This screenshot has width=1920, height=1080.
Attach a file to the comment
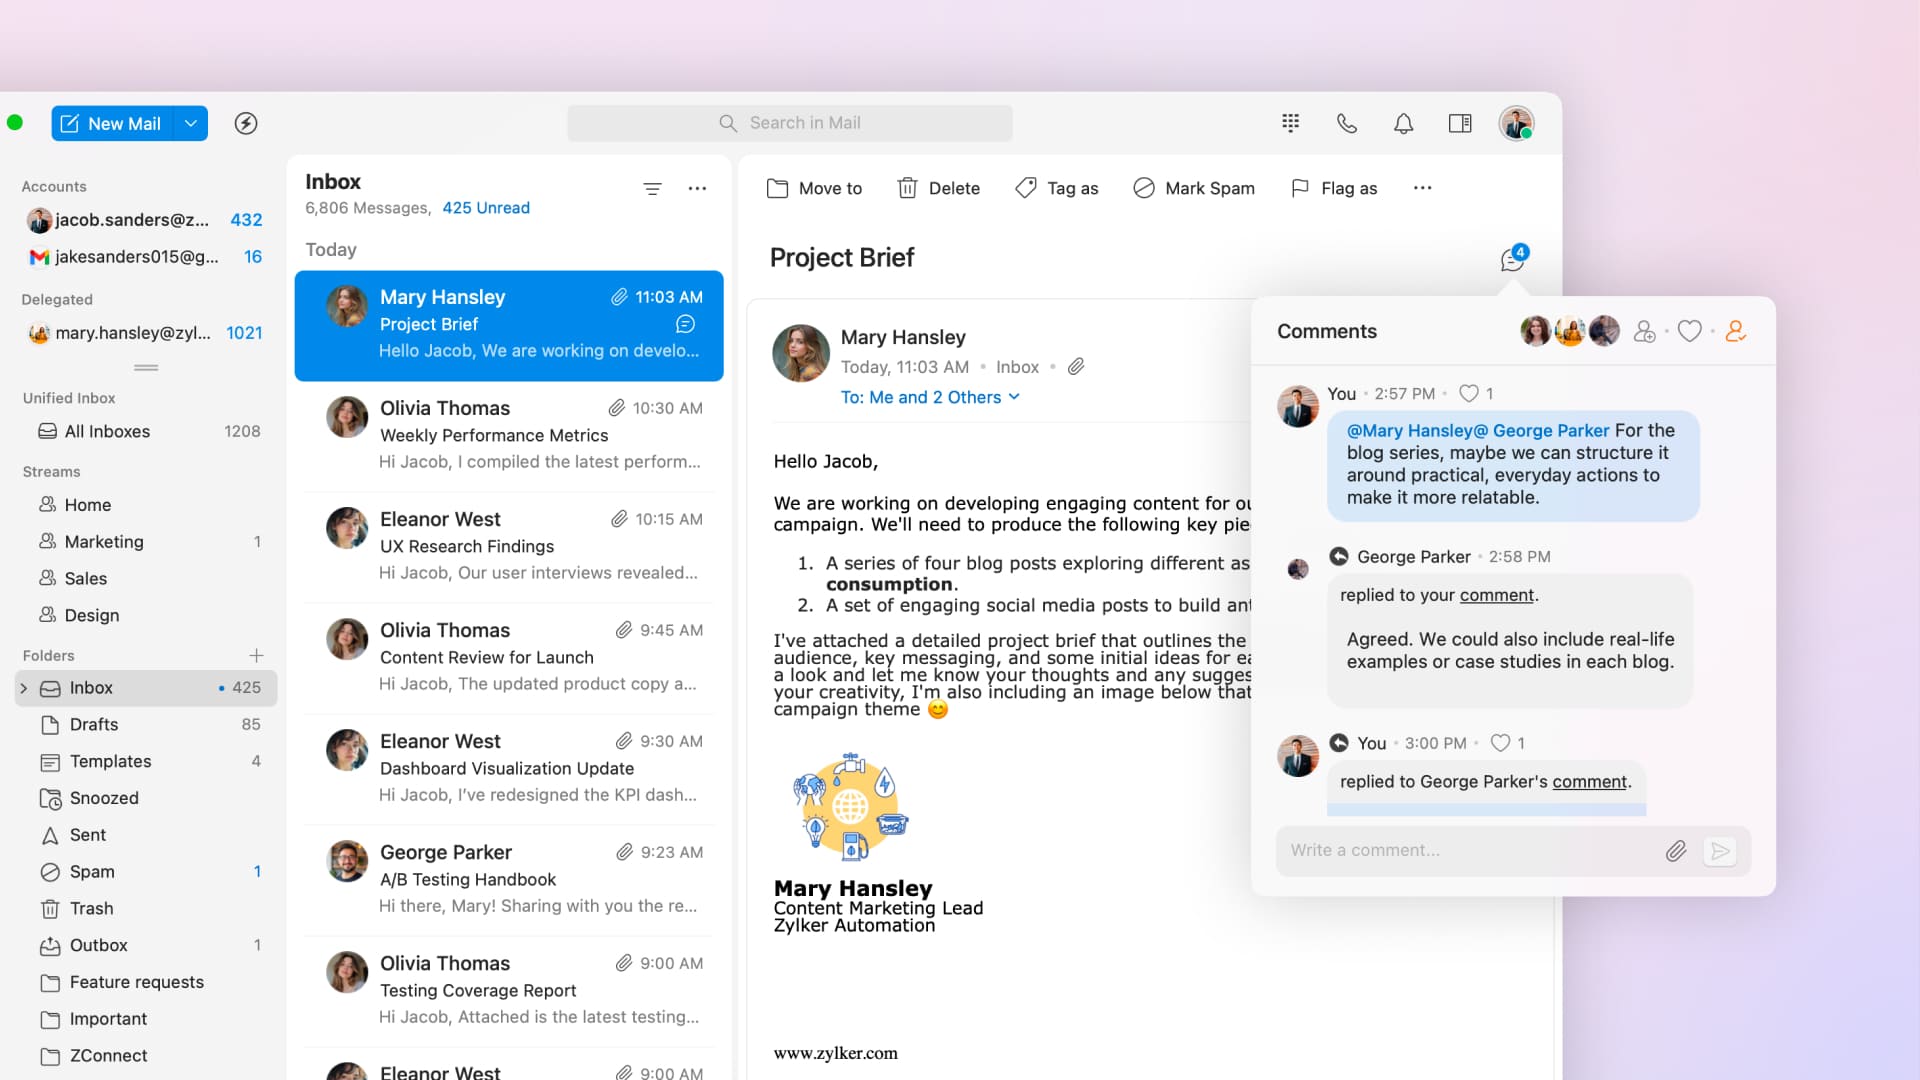1676,851
